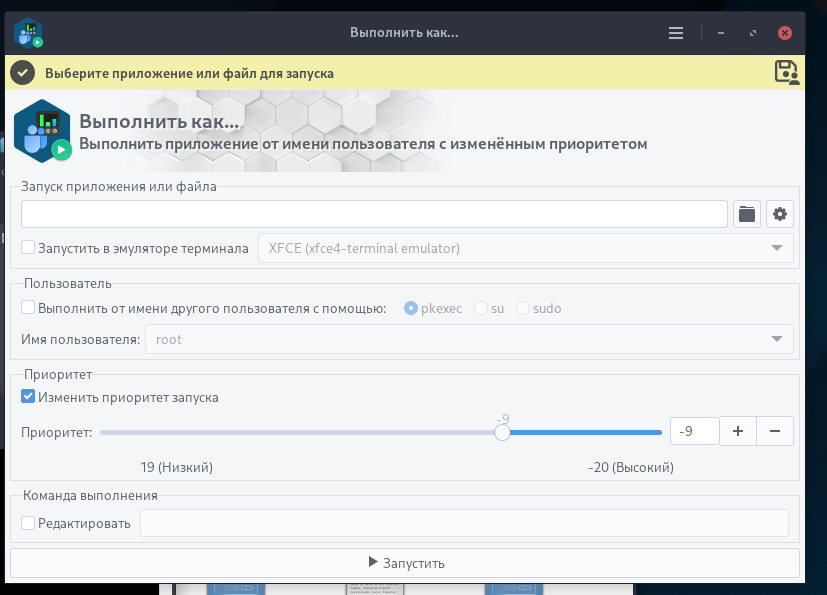Decrease priority with minus button
Viewport: 827px width, 595px height.
coord(775,431)
